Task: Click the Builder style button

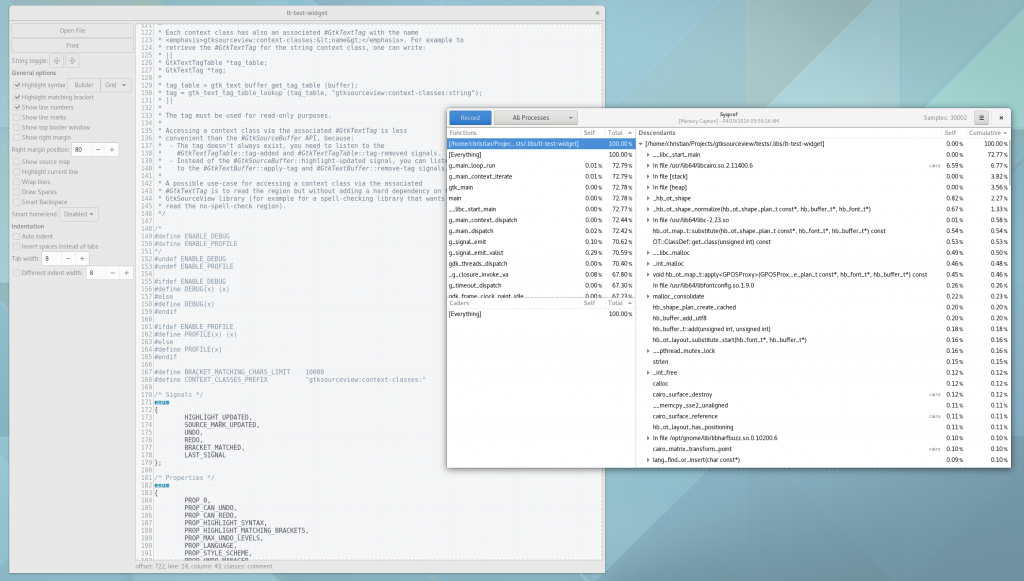Action: 84,85
